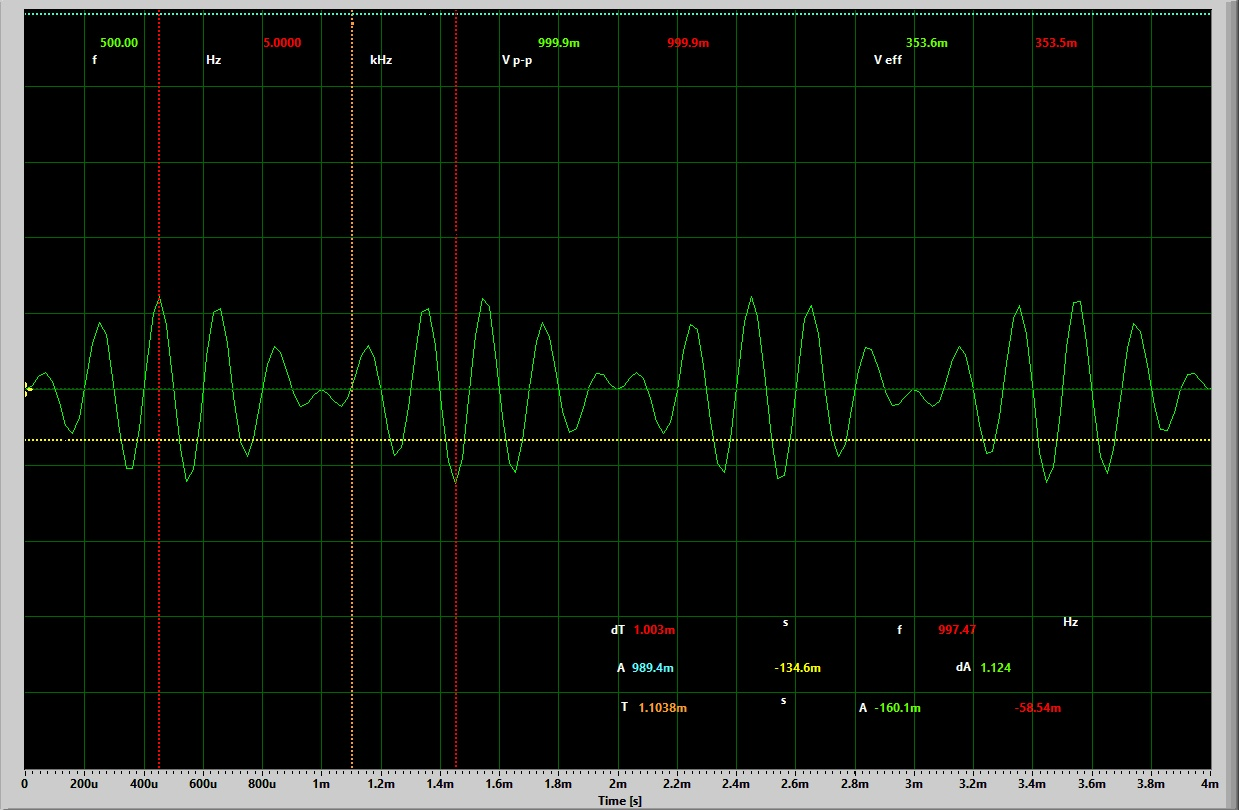Click the 1.6m time axis tick label
The width and height of the screenshot is (1239, 810).
(x=499, y=786)
